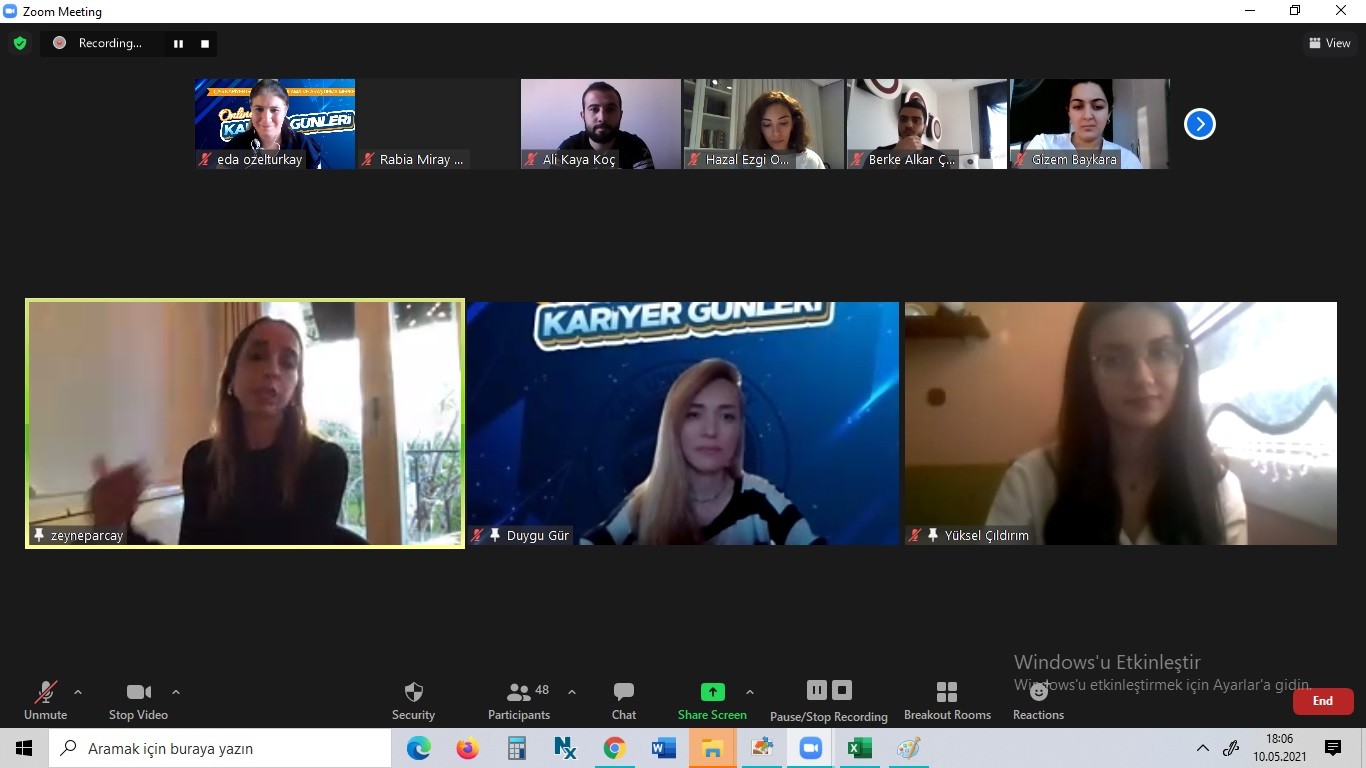Expand share options arrow next to Share Screen

pos(750,692)
